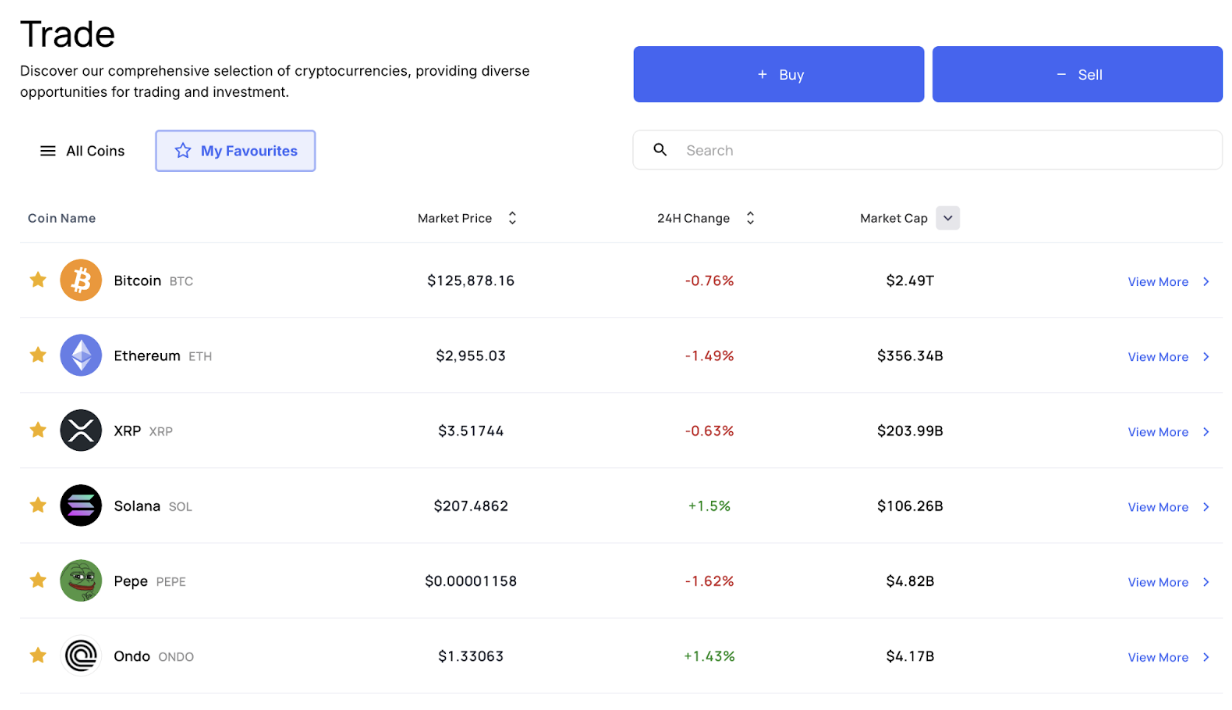Sort by 24H Change arrows
Viewport: 1232px width, 710px height.
[750, 218]
